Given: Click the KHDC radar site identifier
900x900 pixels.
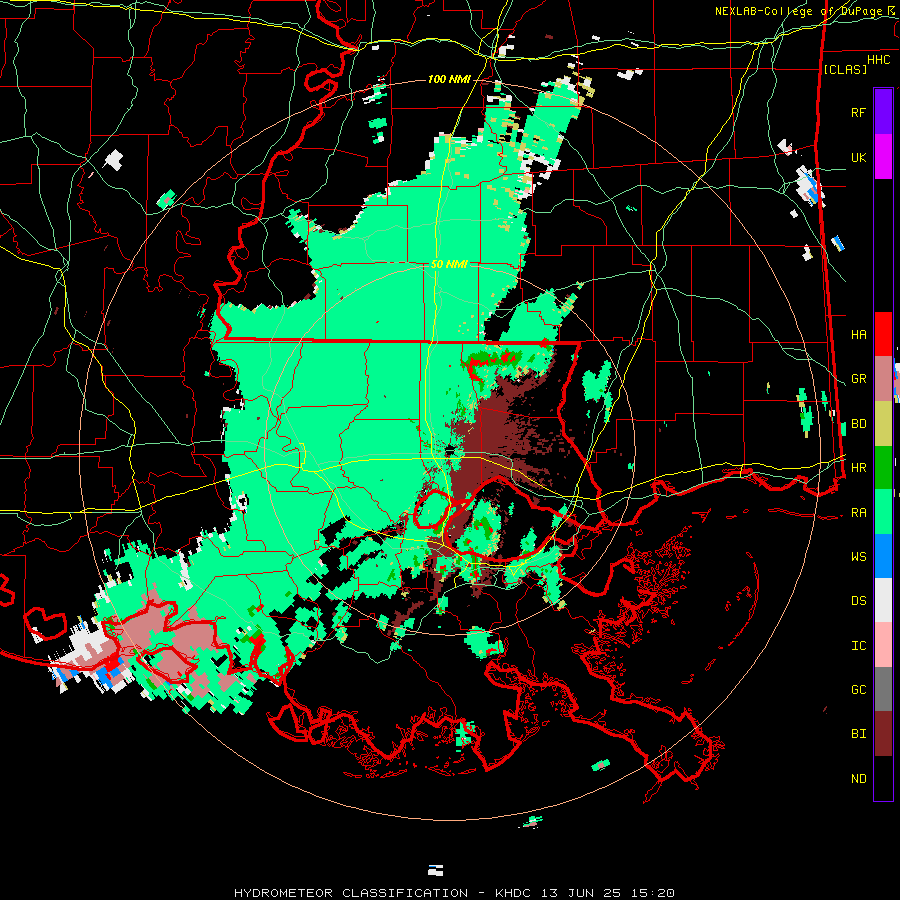Looking at the screenshot, I should (515, 893).
